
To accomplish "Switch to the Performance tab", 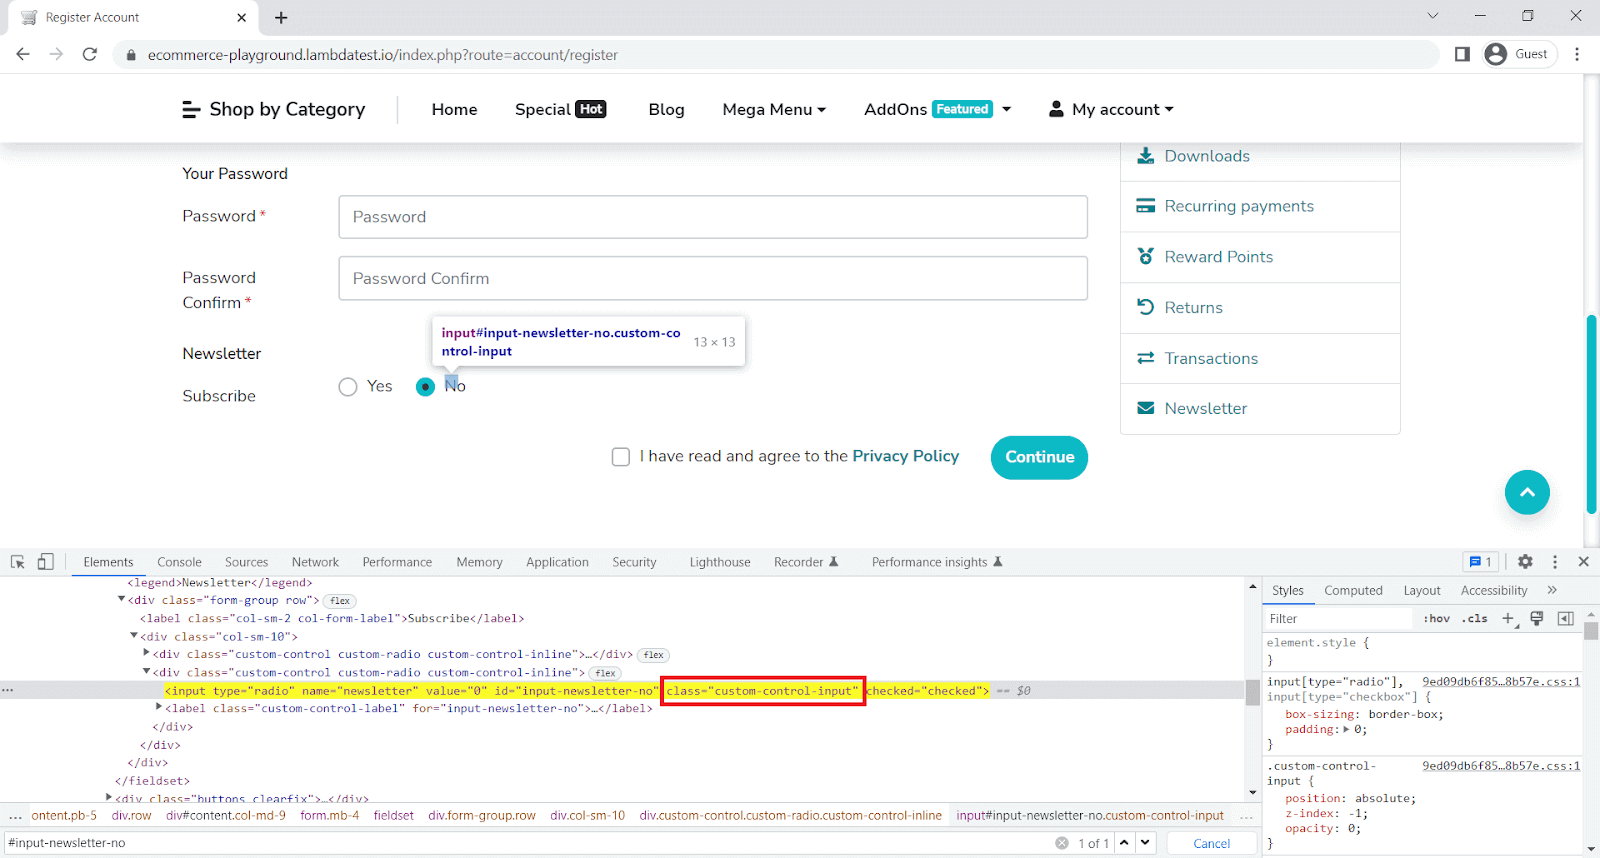I will [397, 562].
